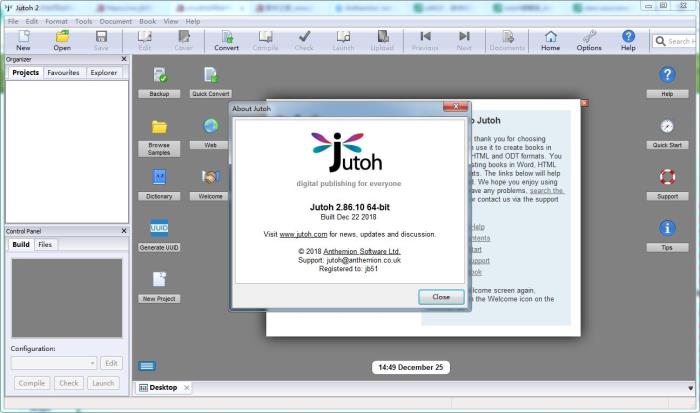Click the build preview area in Control Panel
700x413 pixels.
coord(67,298)
